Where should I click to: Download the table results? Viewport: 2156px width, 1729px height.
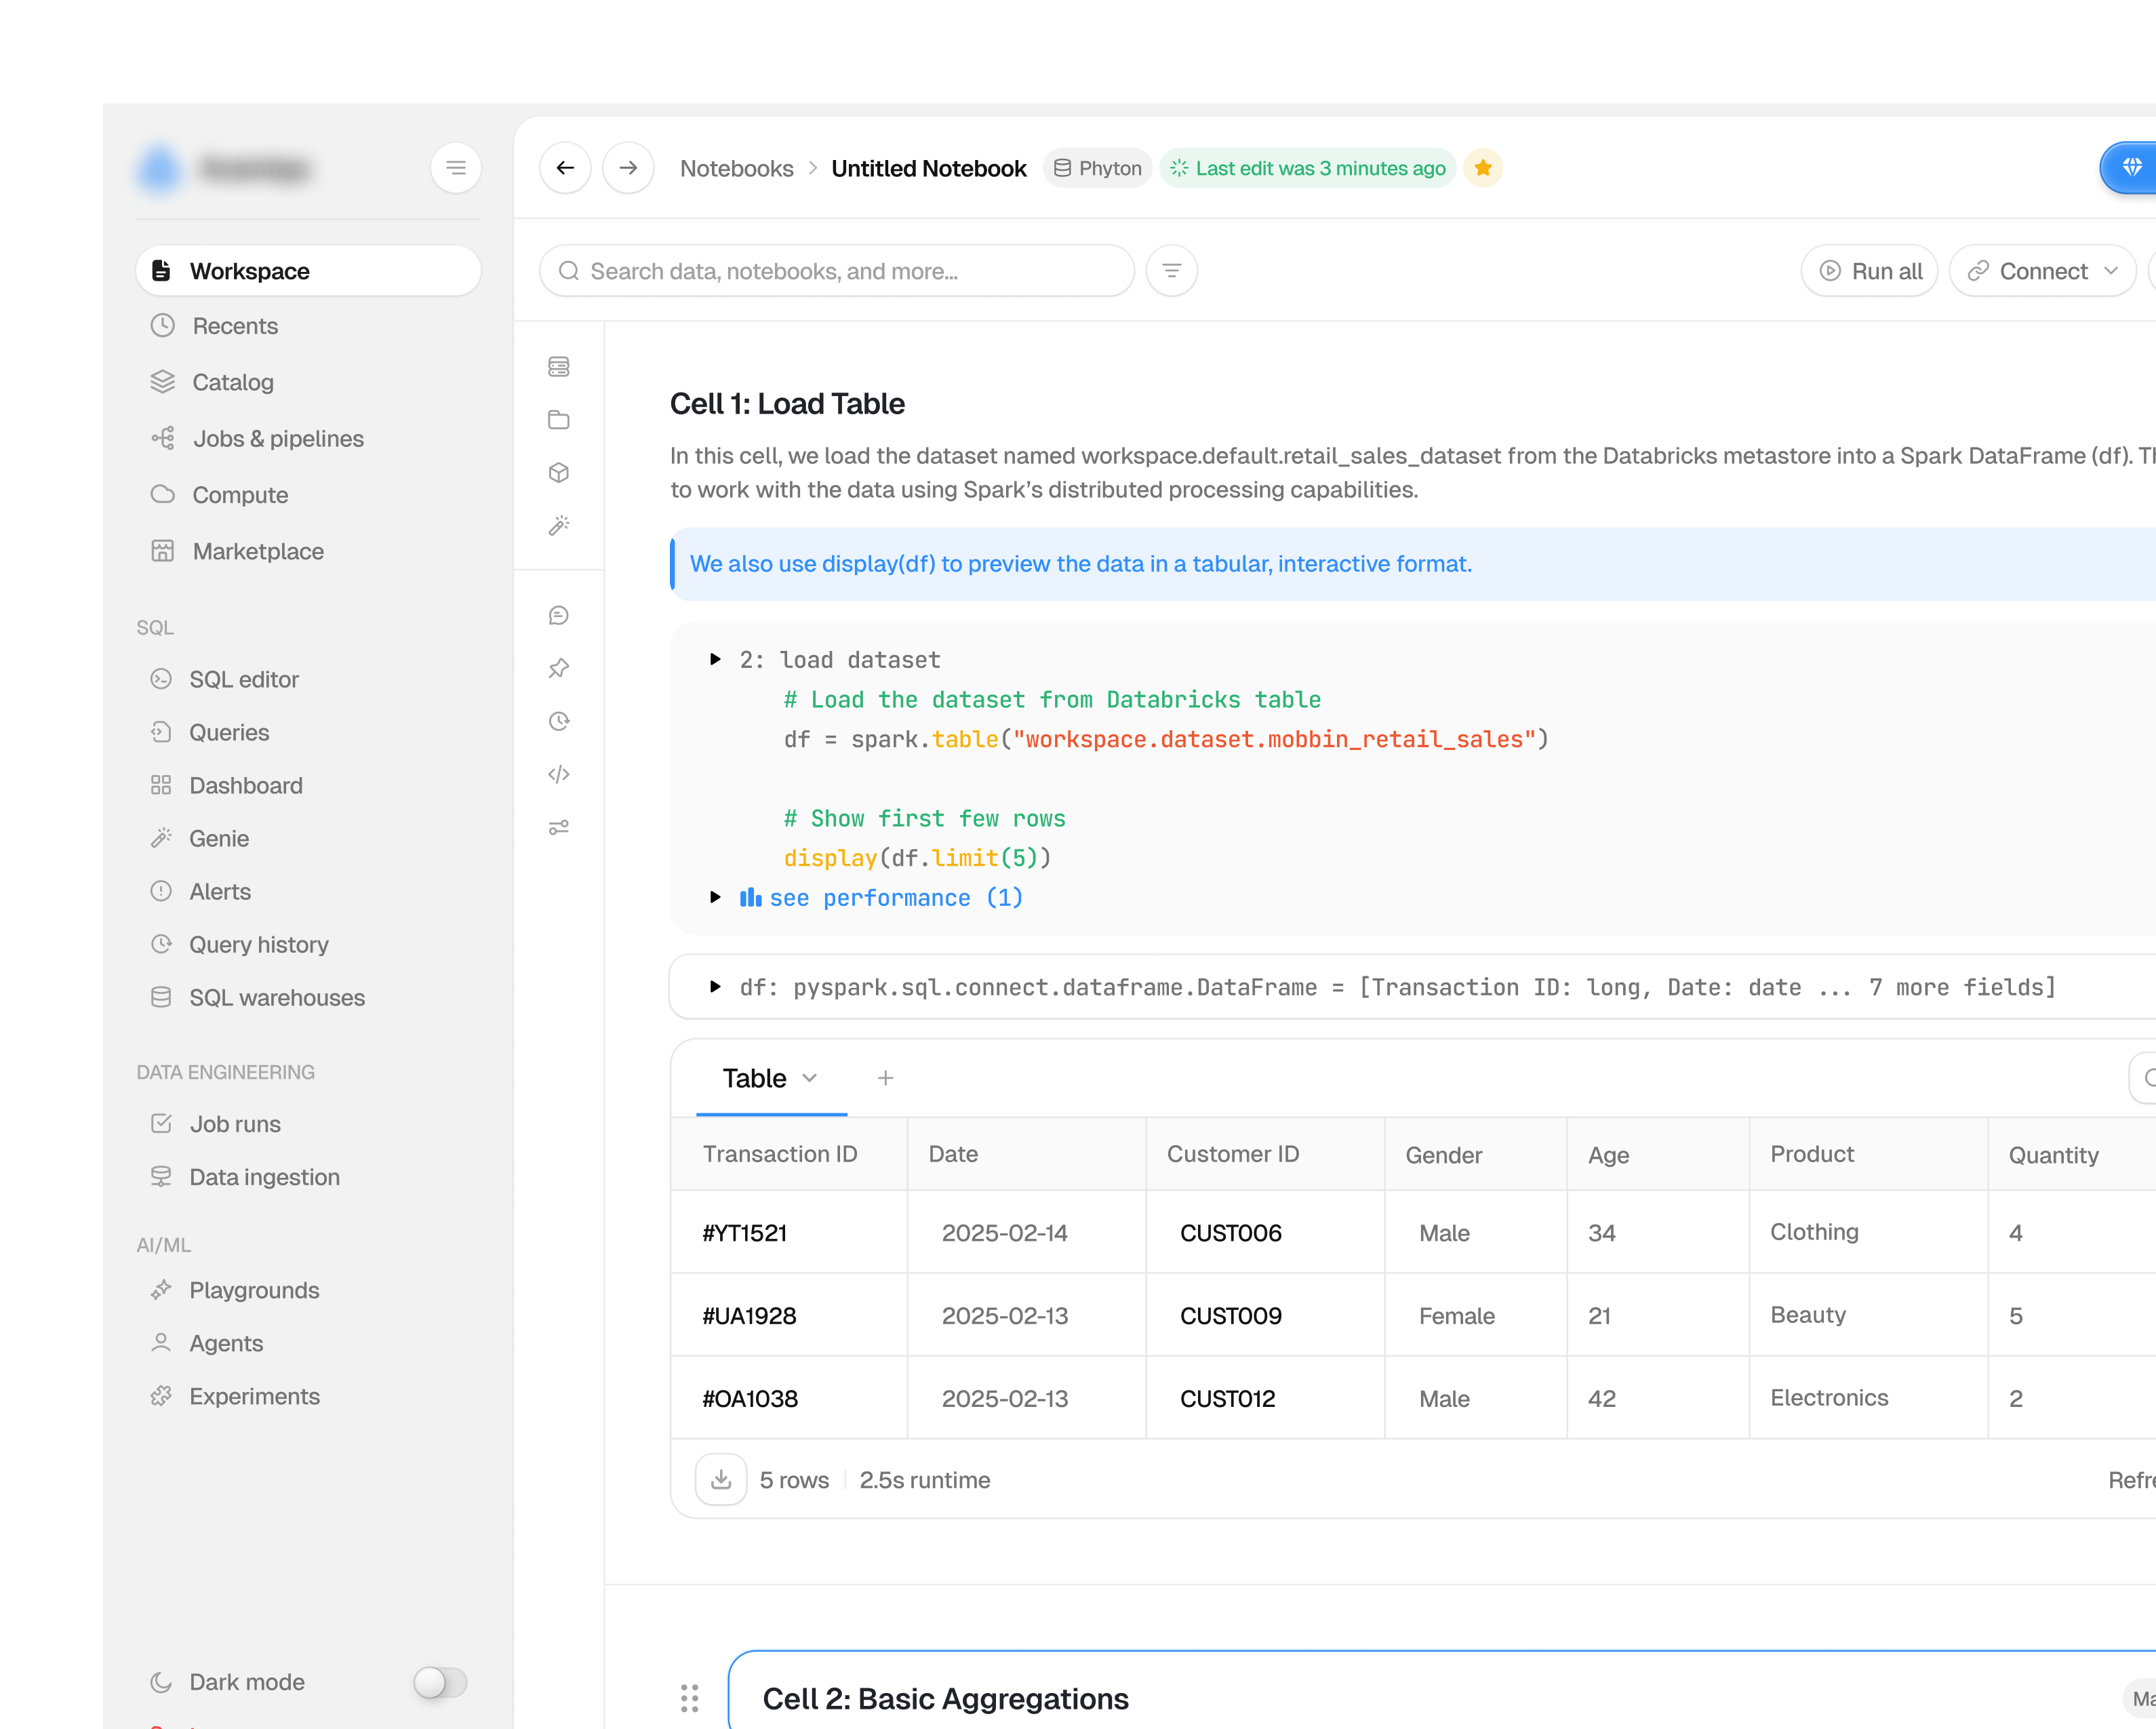[721, 1480]
